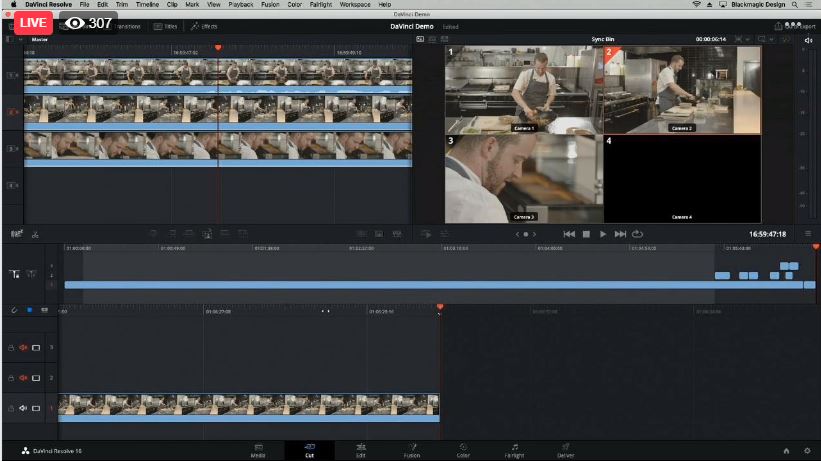Mute audio on track 3

pos(23,348)
